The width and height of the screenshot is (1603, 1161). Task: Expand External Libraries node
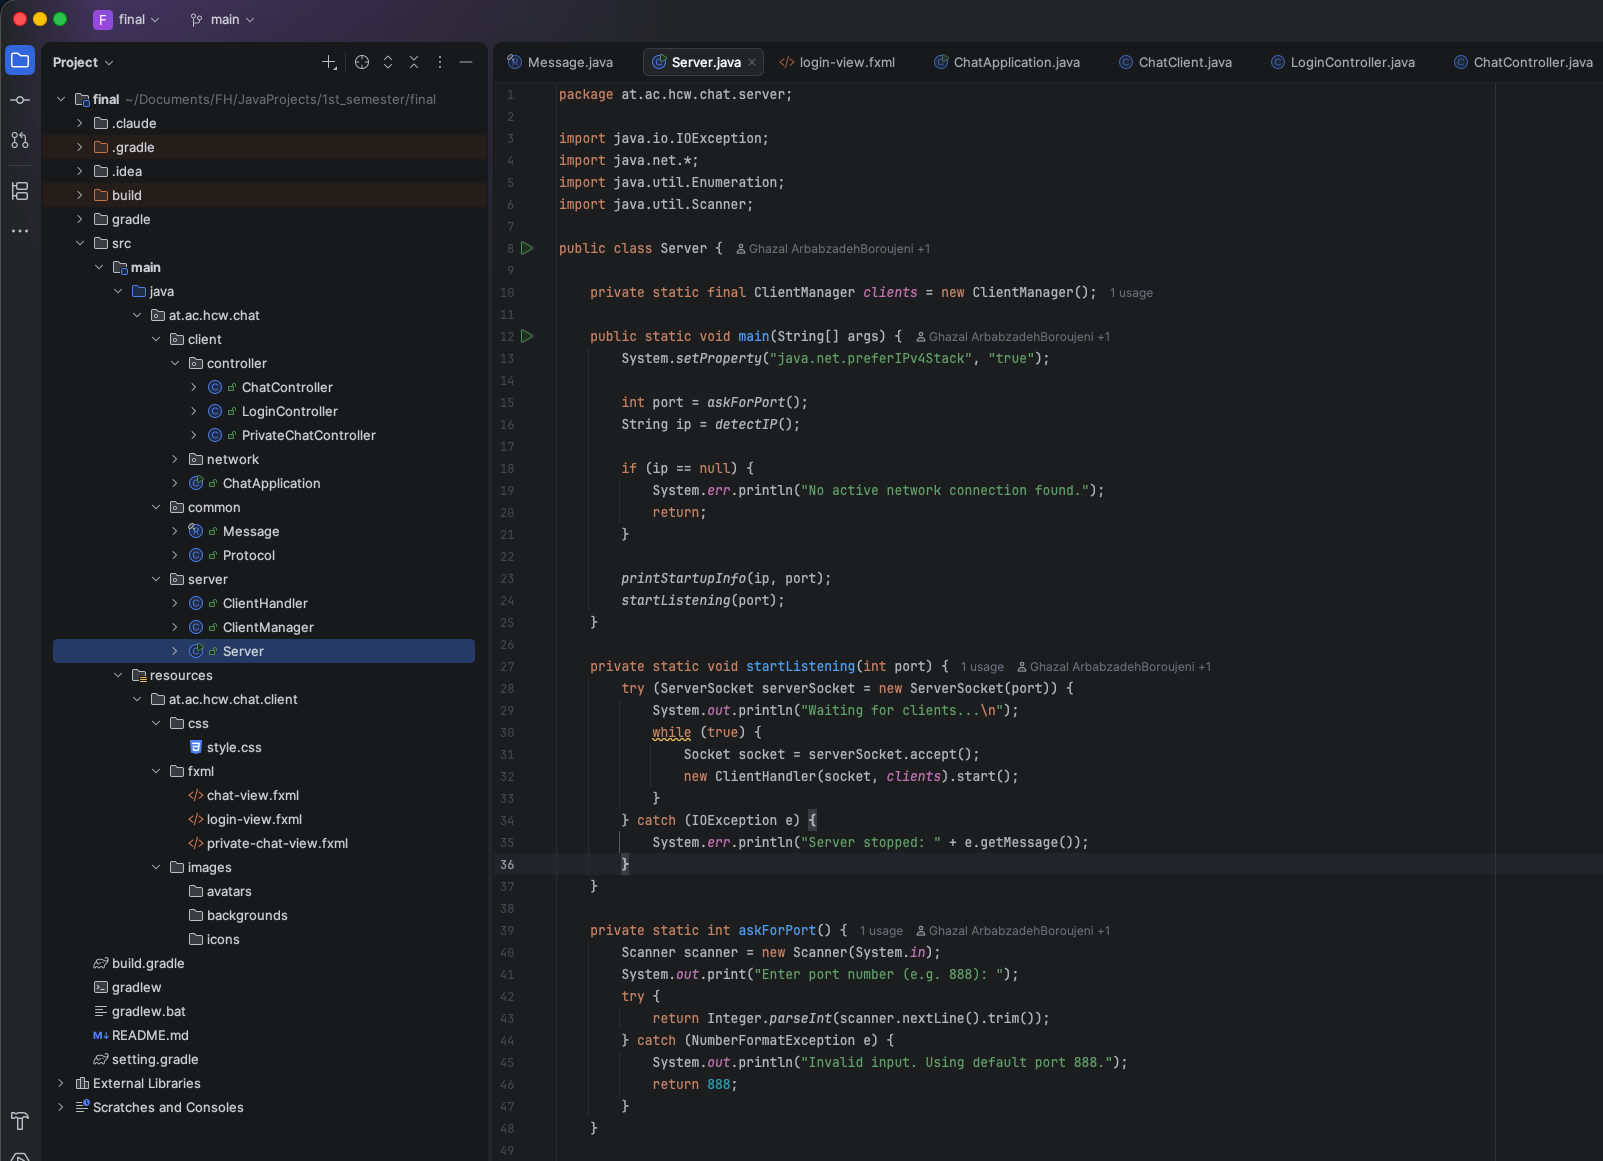(x=61, y=1083)
